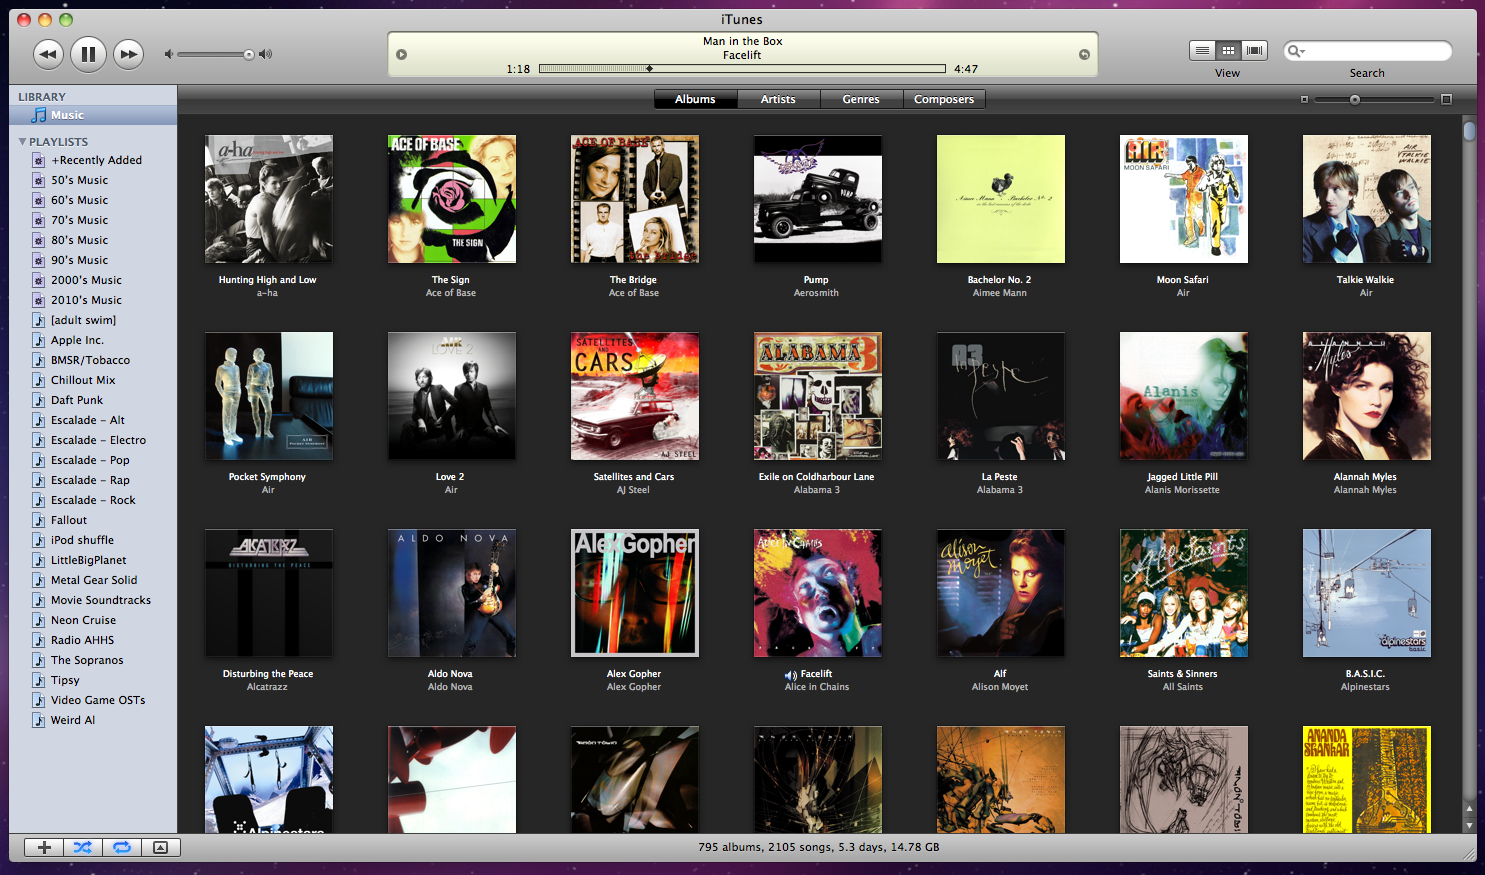Screen dimensions: 1485x875
Task: Click the scroll down arrow of scrollbar
Action: pyautogui.click(x=1469, y=825)
